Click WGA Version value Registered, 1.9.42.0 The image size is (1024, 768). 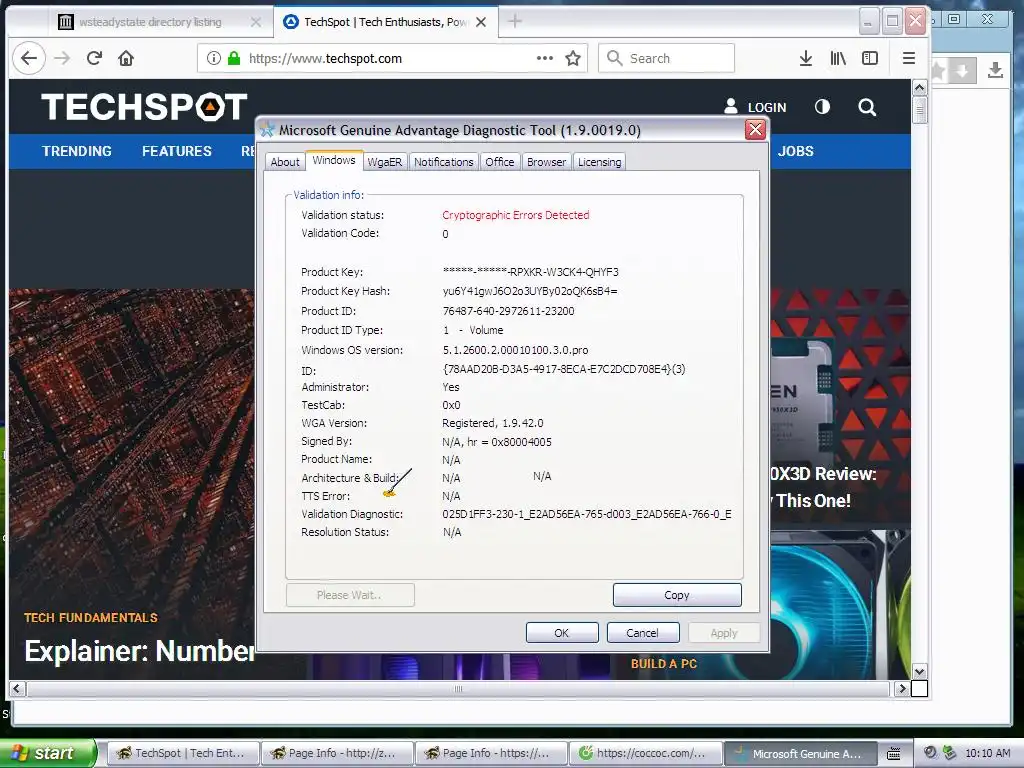[493, 423]
